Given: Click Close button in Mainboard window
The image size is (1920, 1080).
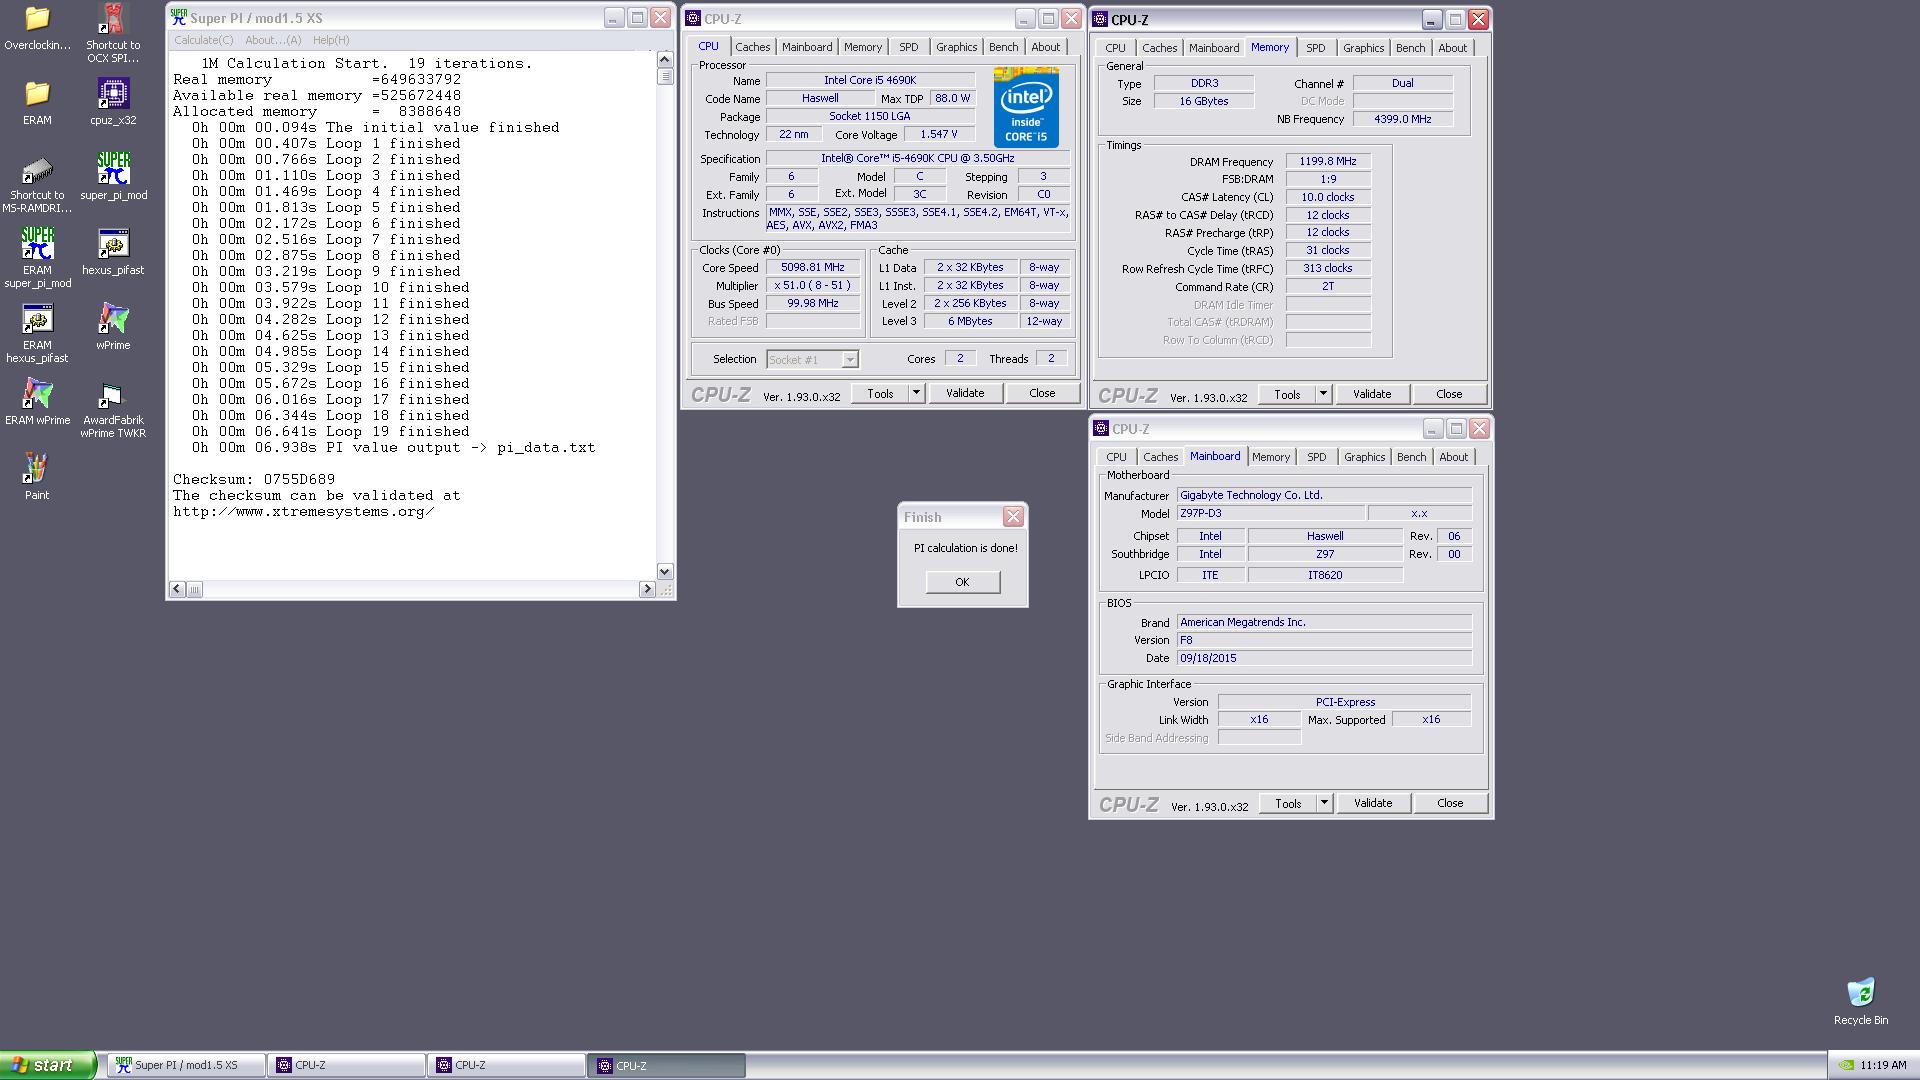Looking at the screenshot, I should (x=1450, y=803).
